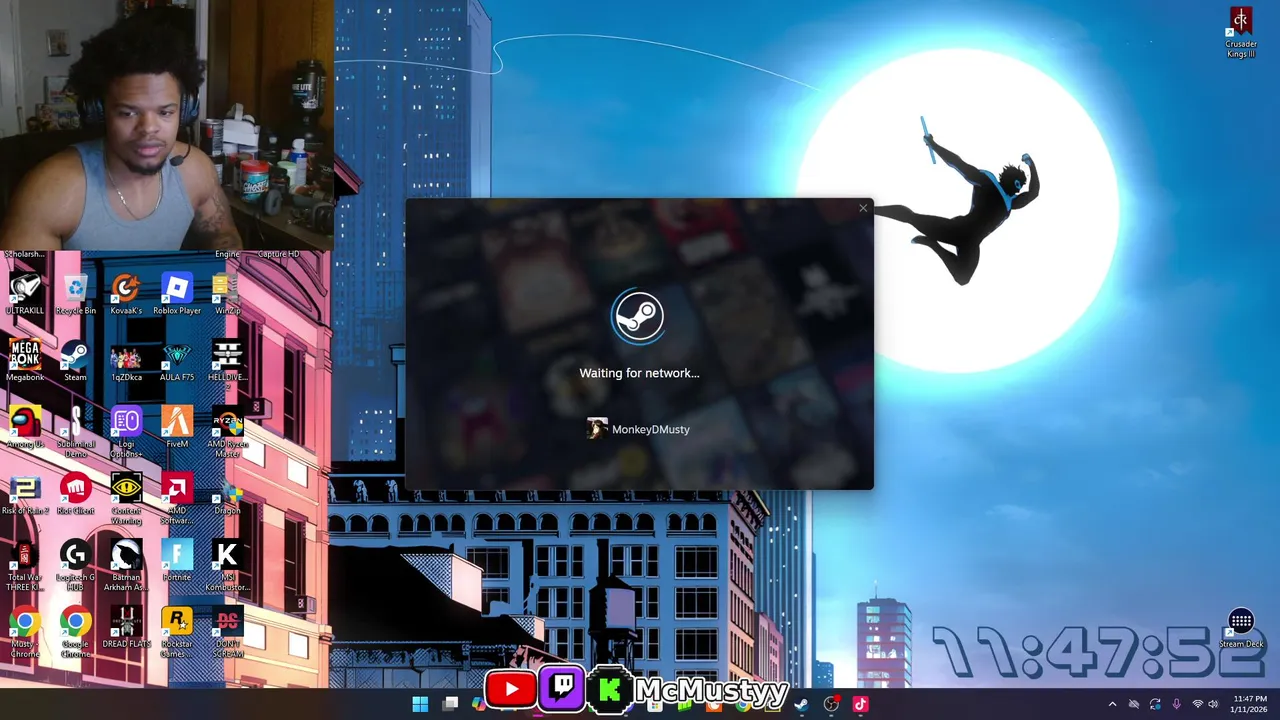Open the Logi Options+ app icon

click(x=126, y=432)
